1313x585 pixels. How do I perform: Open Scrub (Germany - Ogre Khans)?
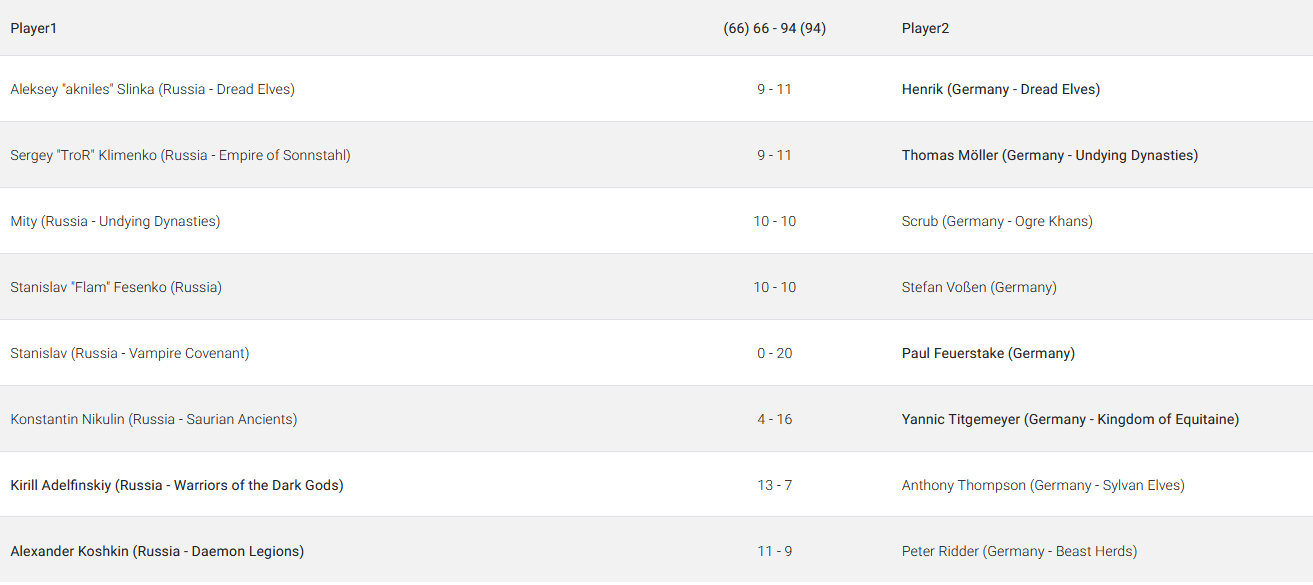(x=997, y=221)
